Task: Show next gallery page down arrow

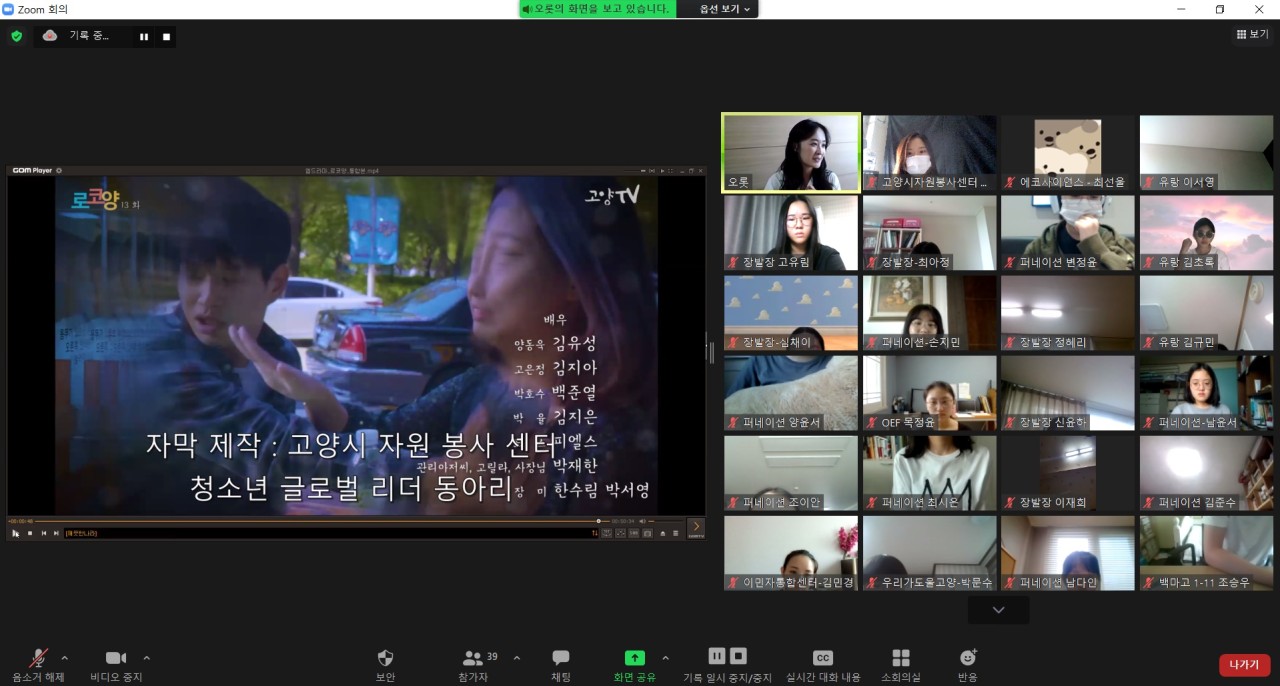Action: [998, 610]
